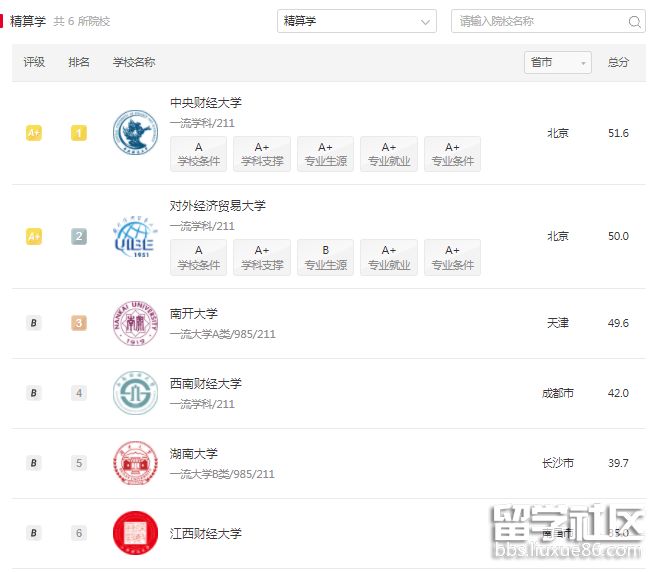Image resolution: width=658 pixels, height=572 pixels.
Task: Click the 50.0 total score value
Action: tap(618, 236)
